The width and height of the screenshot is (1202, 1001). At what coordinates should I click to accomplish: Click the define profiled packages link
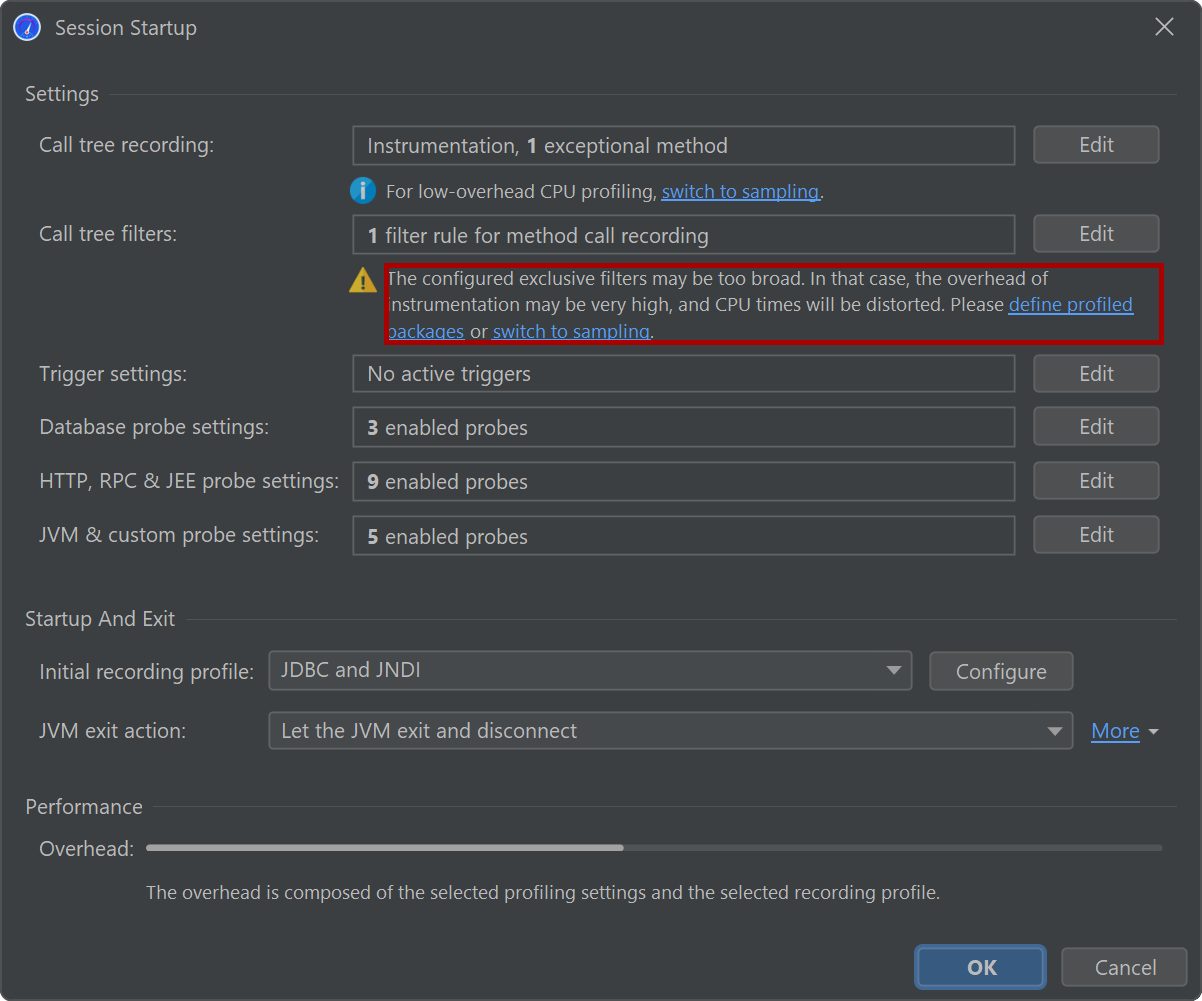coord(1070,305)
